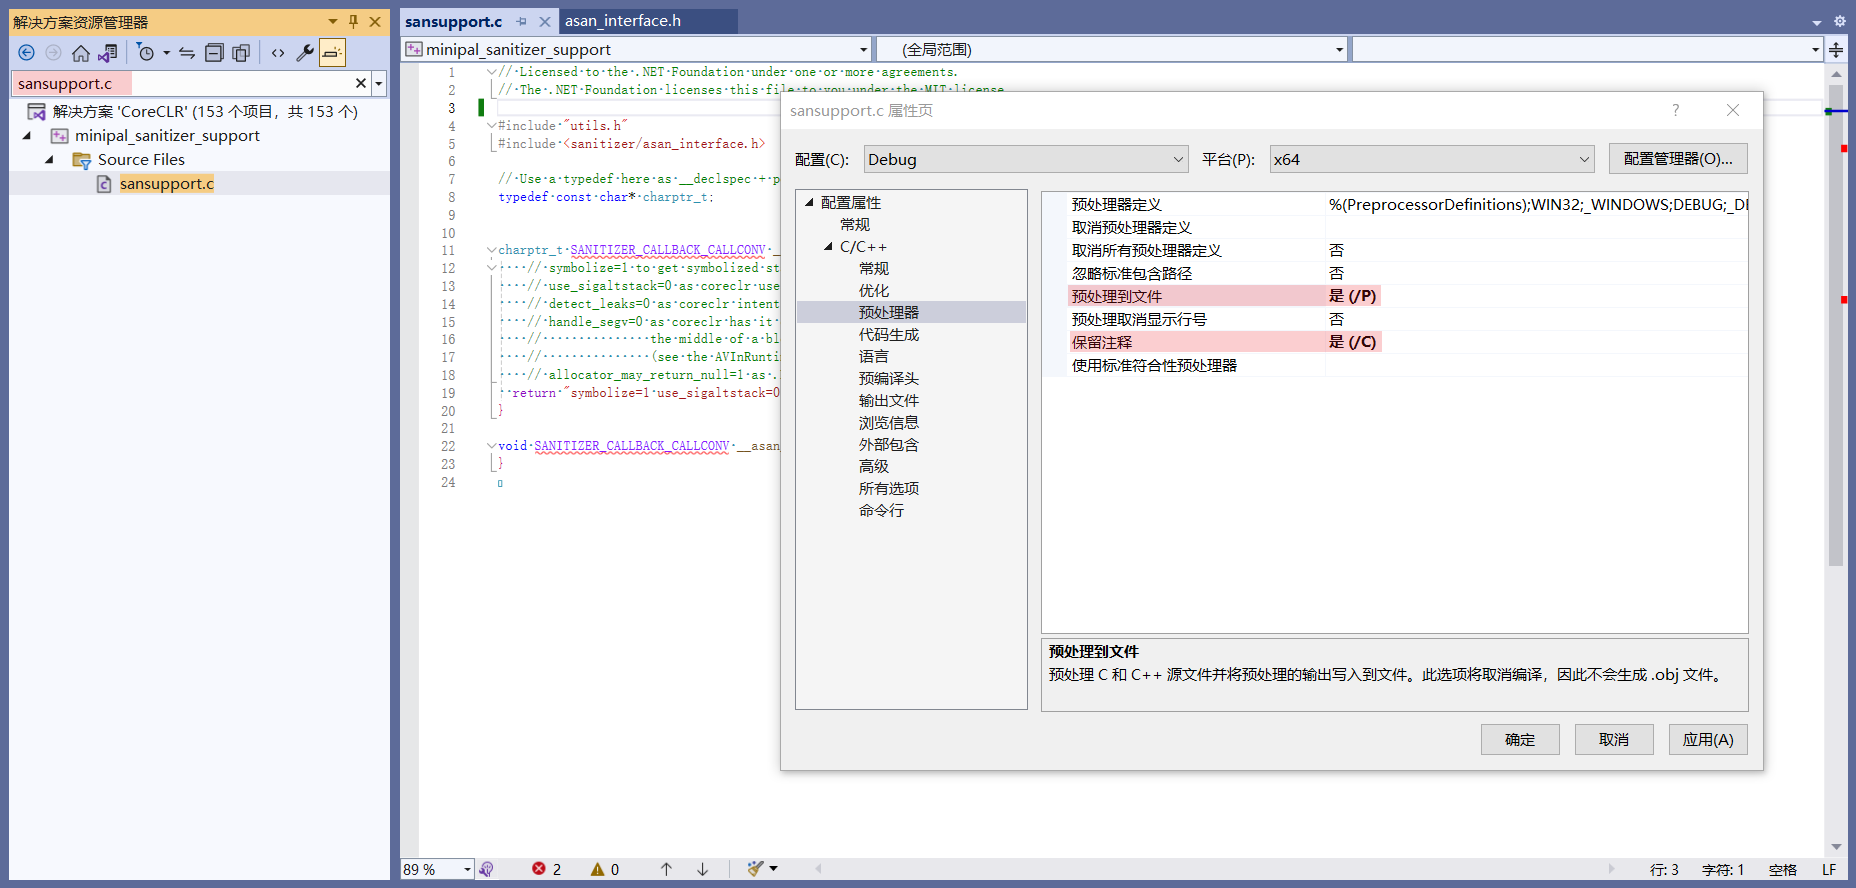This screenshot has width=1856, height=888.
Task: Click the 保留注释 value 是 (/C)
Action: 1352,342
